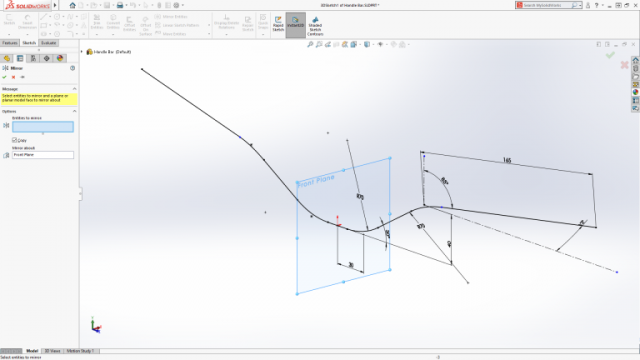Click the Offset On Surface button
Screen dimensions: 640x360
point(146,26)
